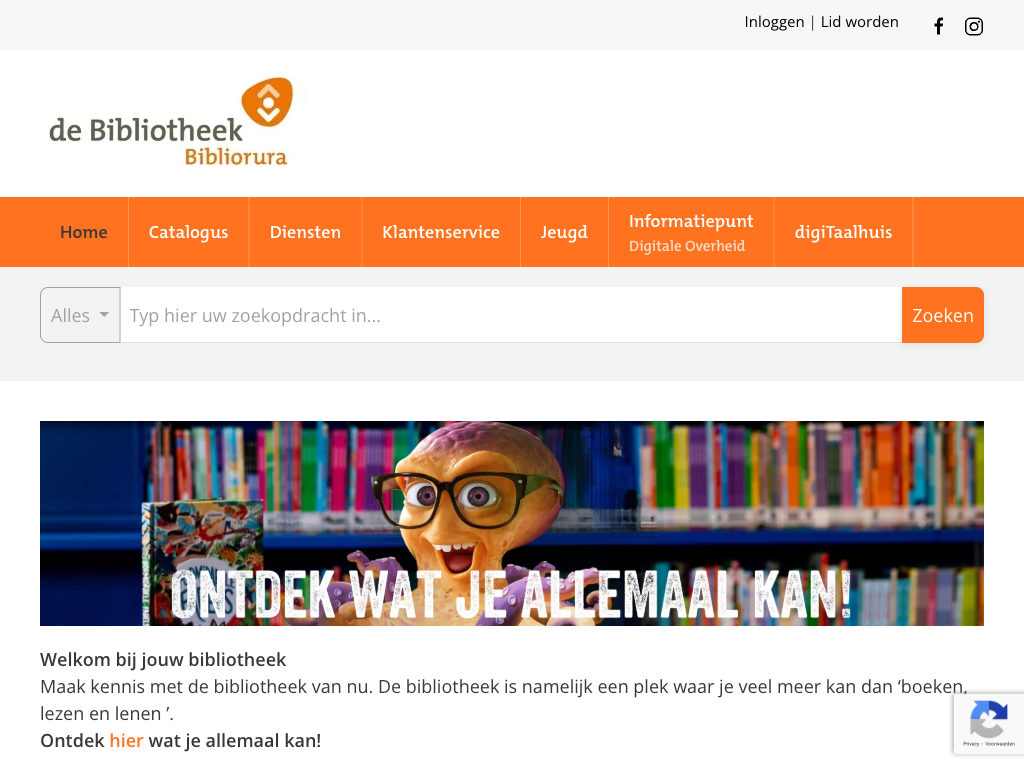The height and width of the screenshot is (768, 1024).
Task: Open the Facebook icon link
Action: [938, 26]
